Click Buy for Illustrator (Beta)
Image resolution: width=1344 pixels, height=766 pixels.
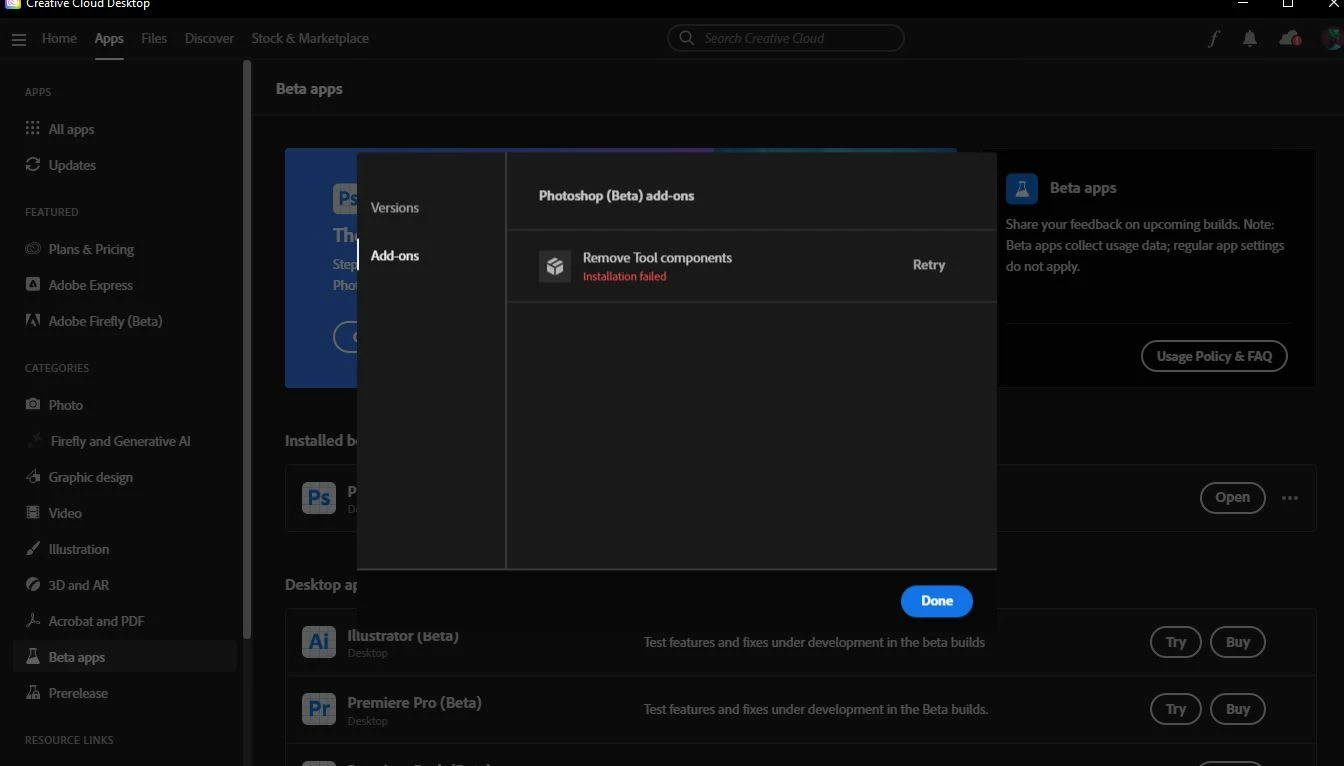click(1238, 642)
